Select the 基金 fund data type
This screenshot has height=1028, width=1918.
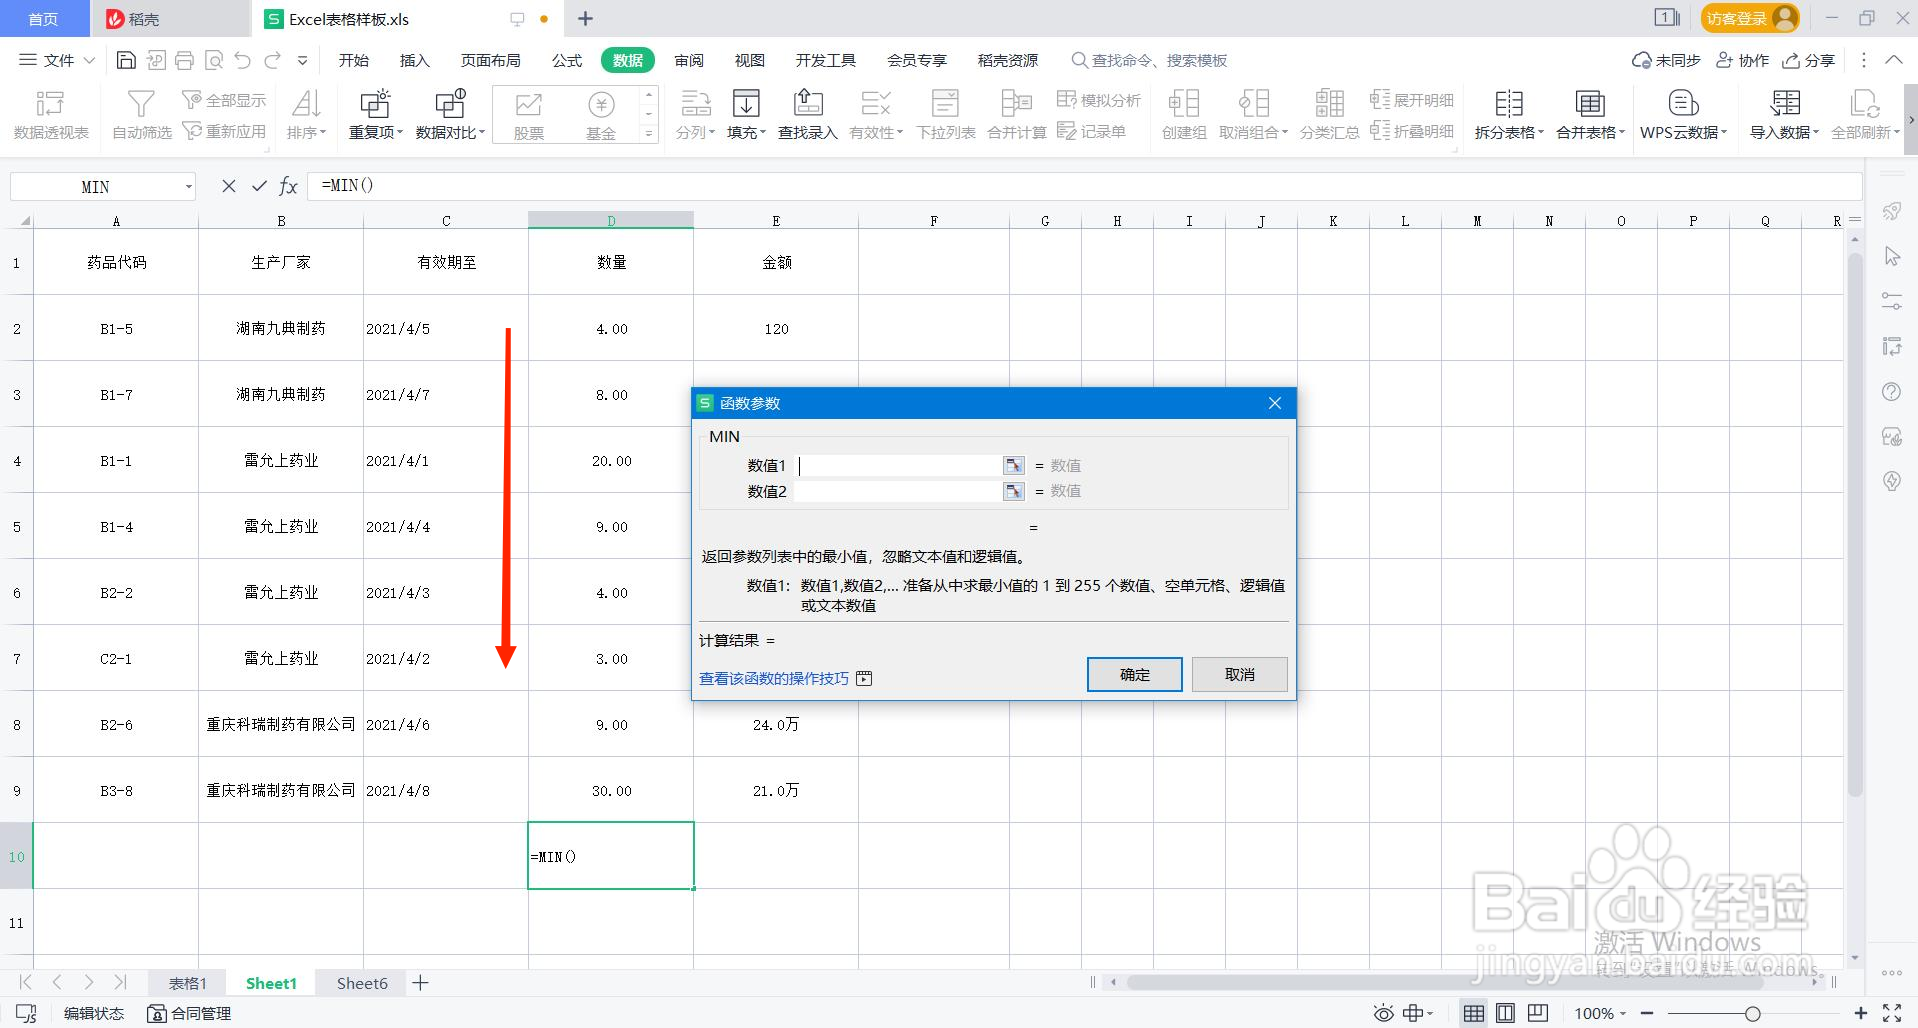click(601, 114)
